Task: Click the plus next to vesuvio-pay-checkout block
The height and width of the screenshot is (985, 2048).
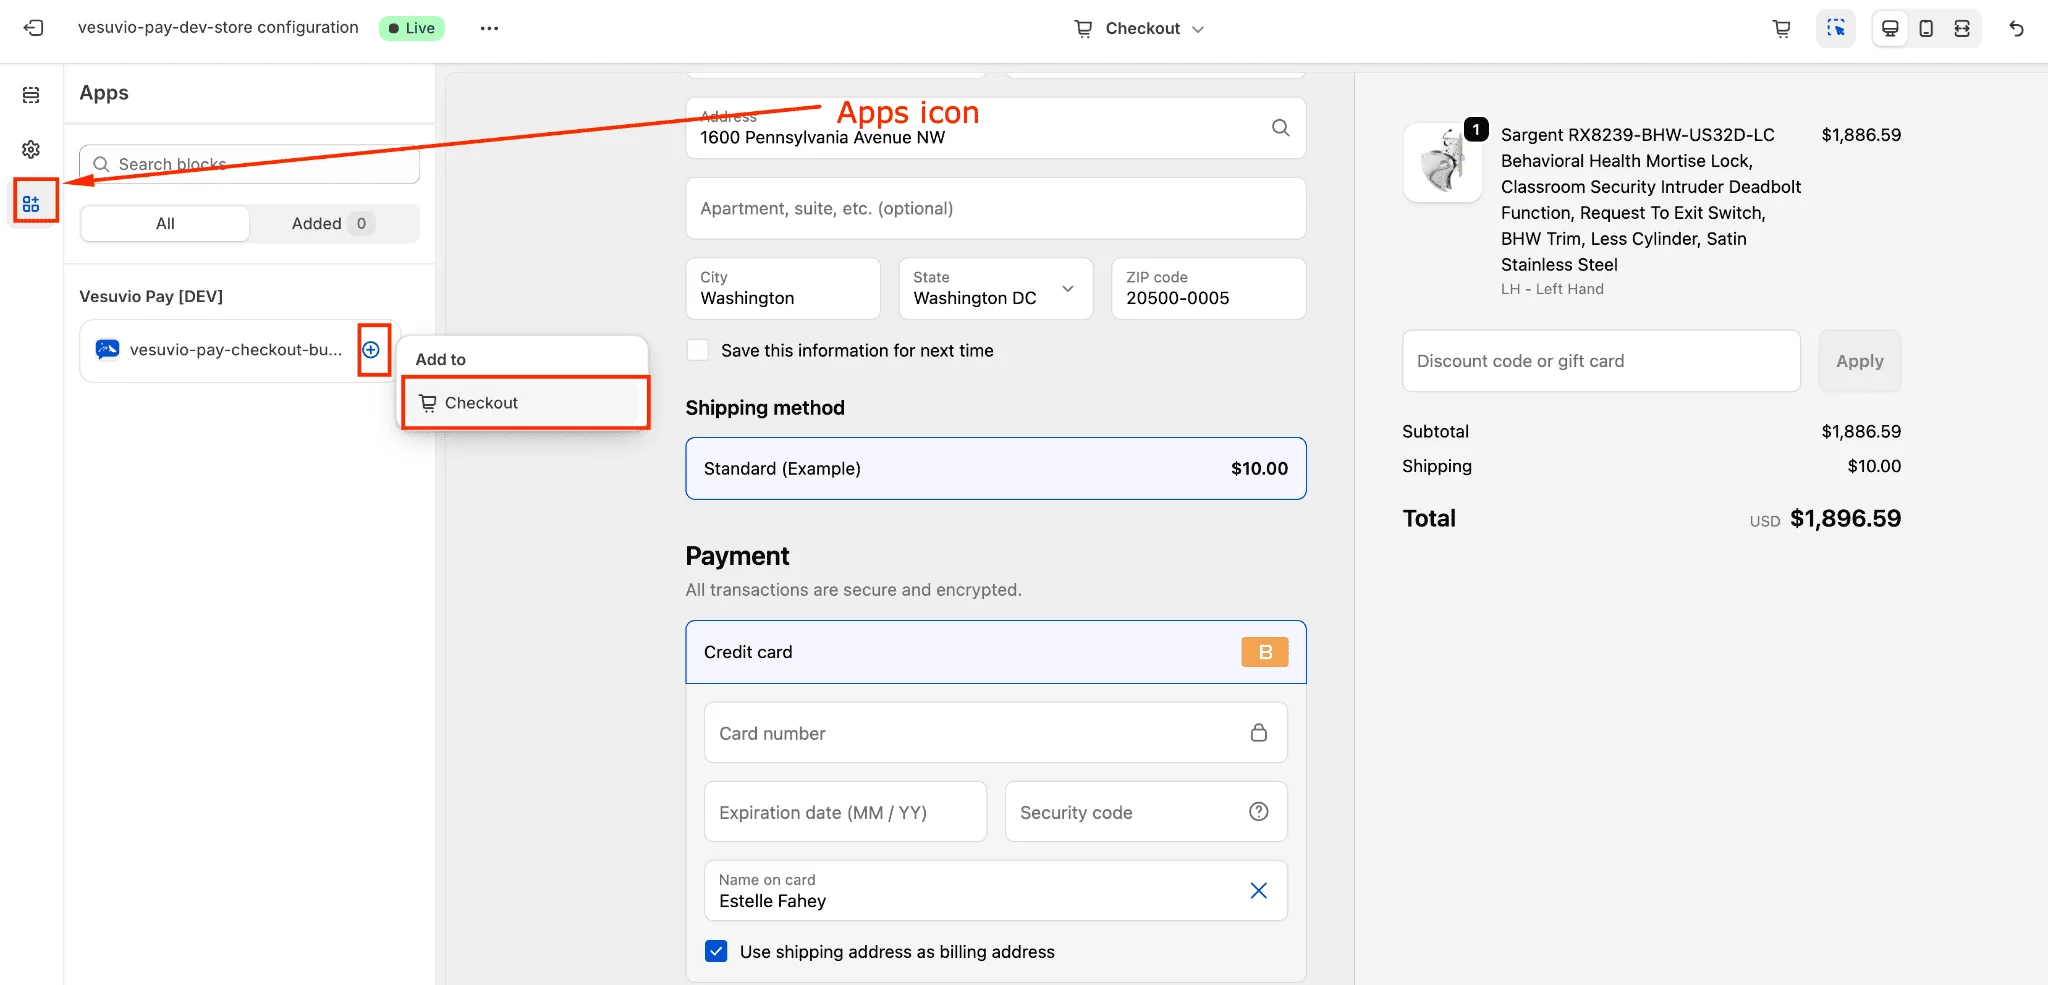Action: point(372,350)
